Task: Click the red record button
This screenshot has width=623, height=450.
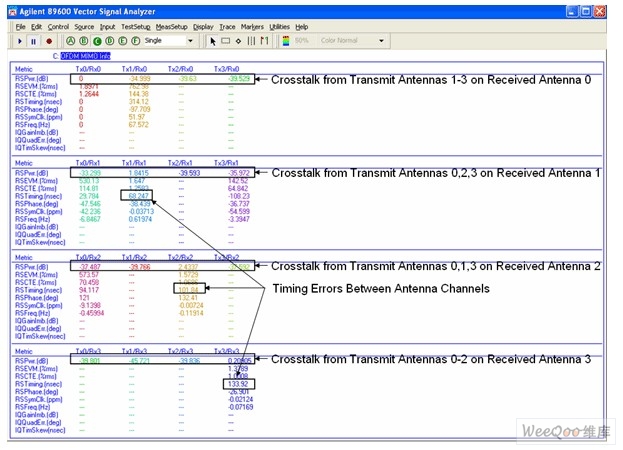Action: click(49, 41)
